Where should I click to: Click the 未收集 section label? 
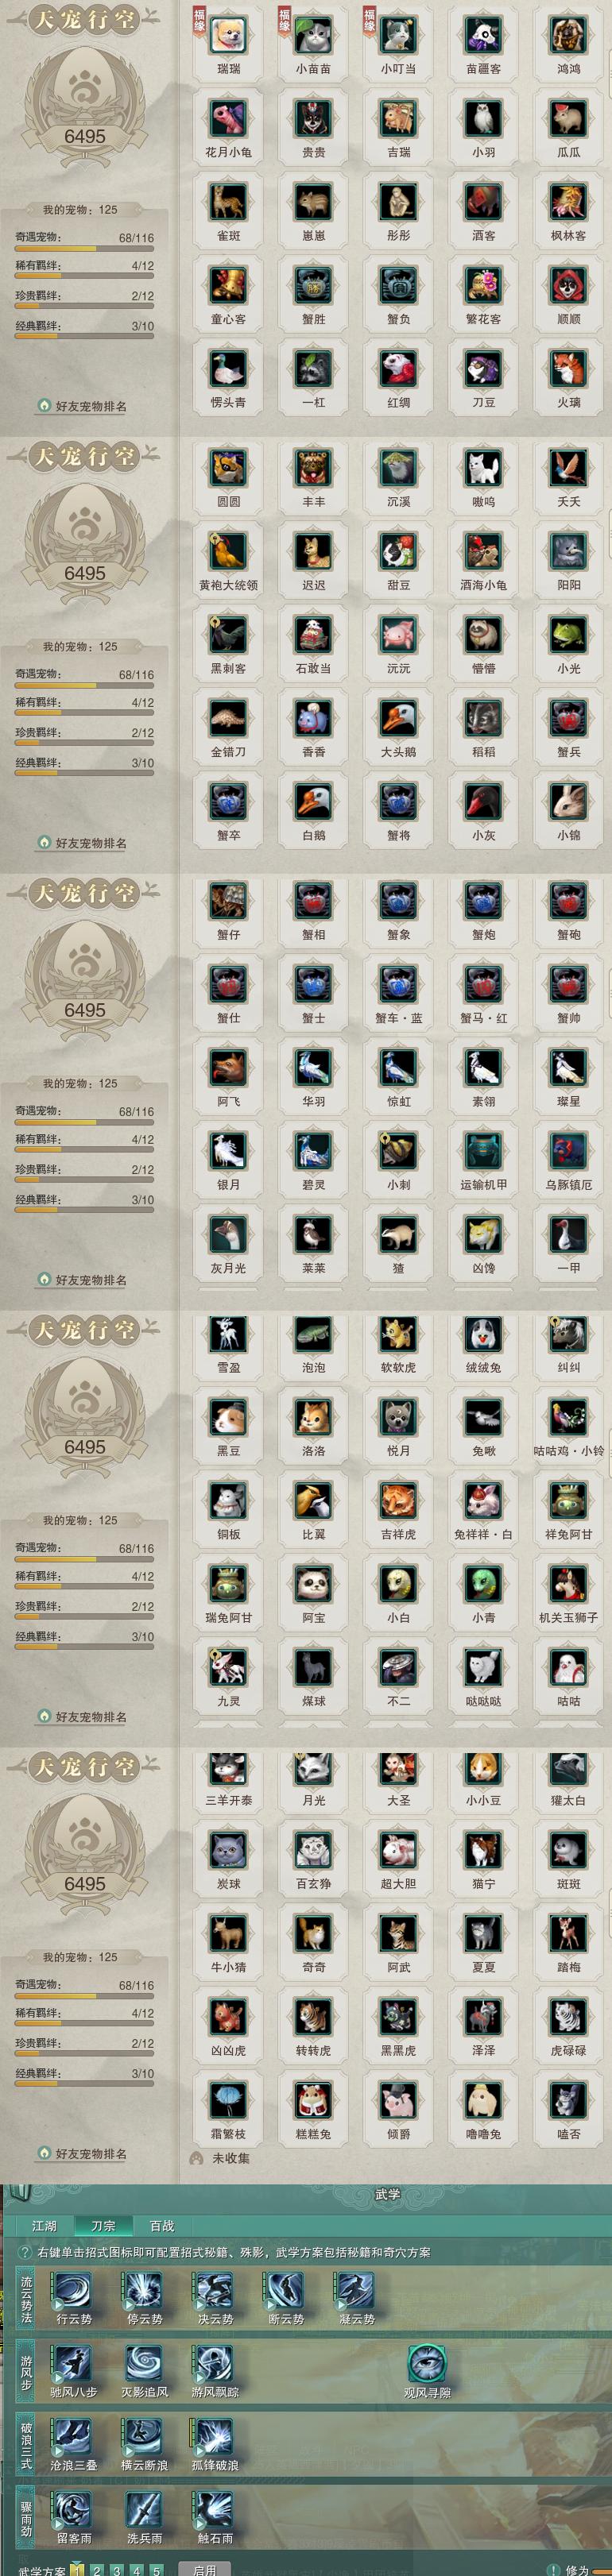(x=231, y=2158)
